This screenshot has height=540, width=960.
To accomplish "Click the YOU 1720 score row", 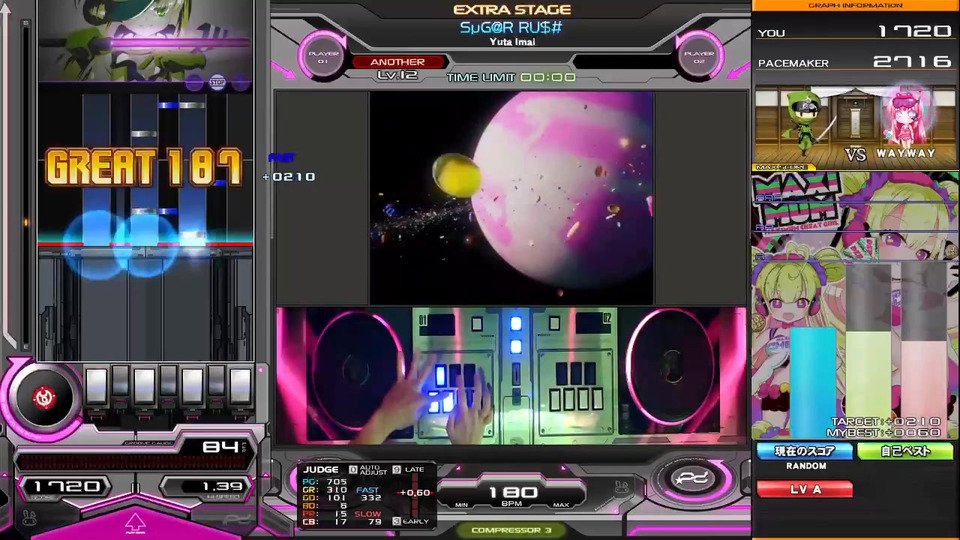I will 854,31.
